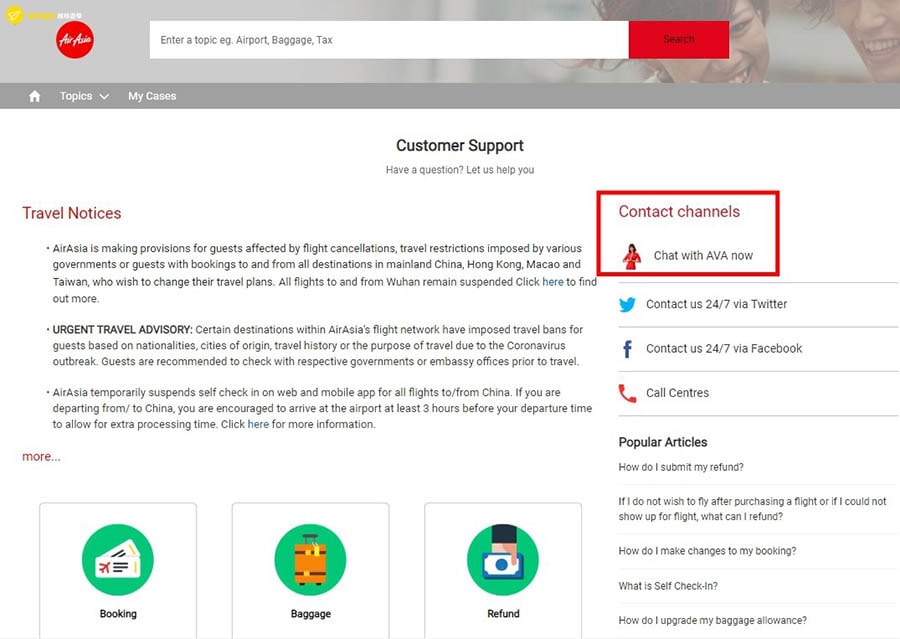Open the Baggage suitcase icon tile
The width and height of the screenshot is (900, 639).
pyautogui.click(x=310, y=561)
